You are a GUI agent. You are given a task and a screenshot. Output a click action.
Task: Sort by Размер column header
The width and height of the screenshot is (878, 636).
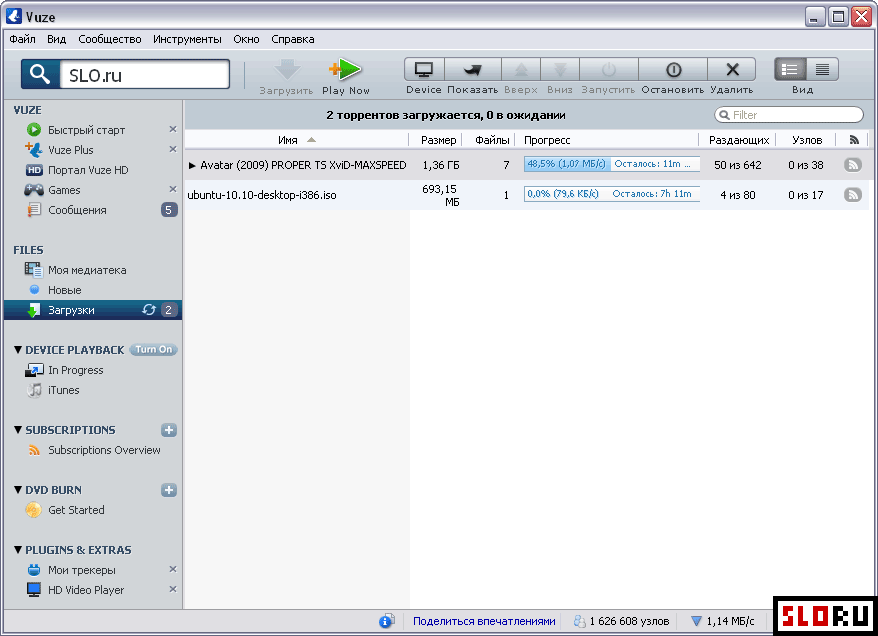click(438, 140)
